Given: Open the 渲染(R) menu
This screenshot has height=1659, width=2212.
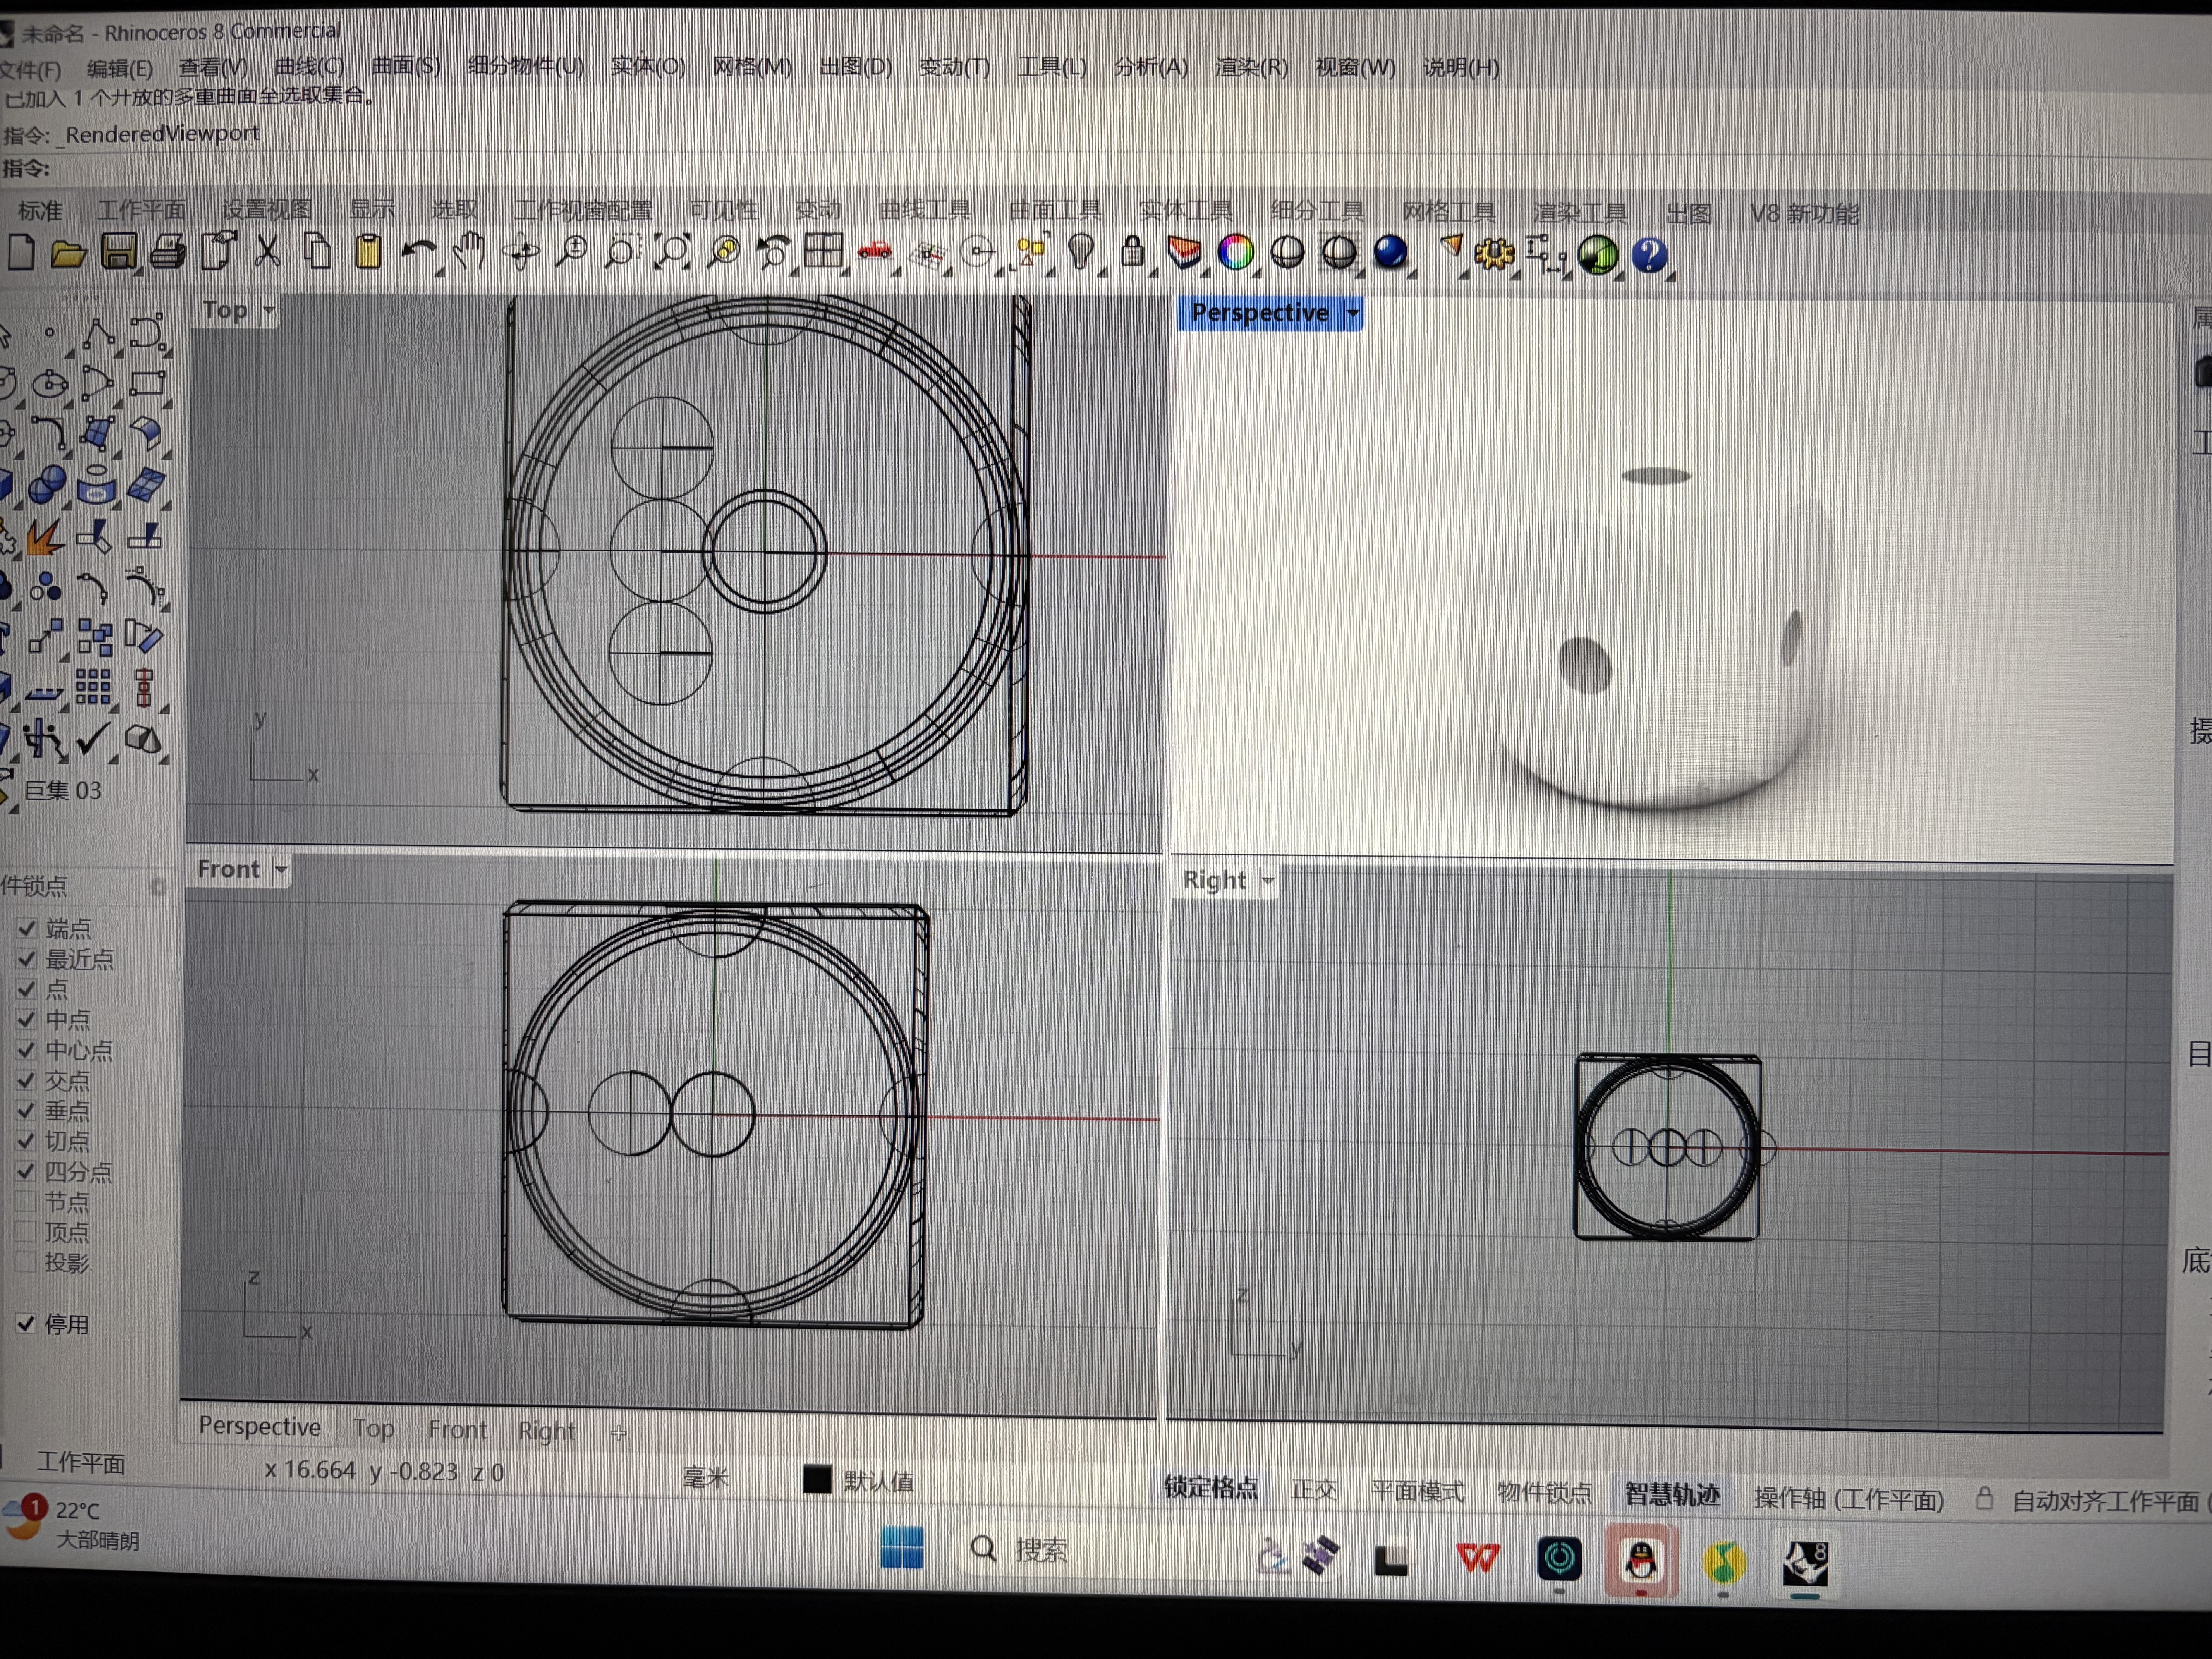Looking at the screenshot, I should click(1251, 68).
